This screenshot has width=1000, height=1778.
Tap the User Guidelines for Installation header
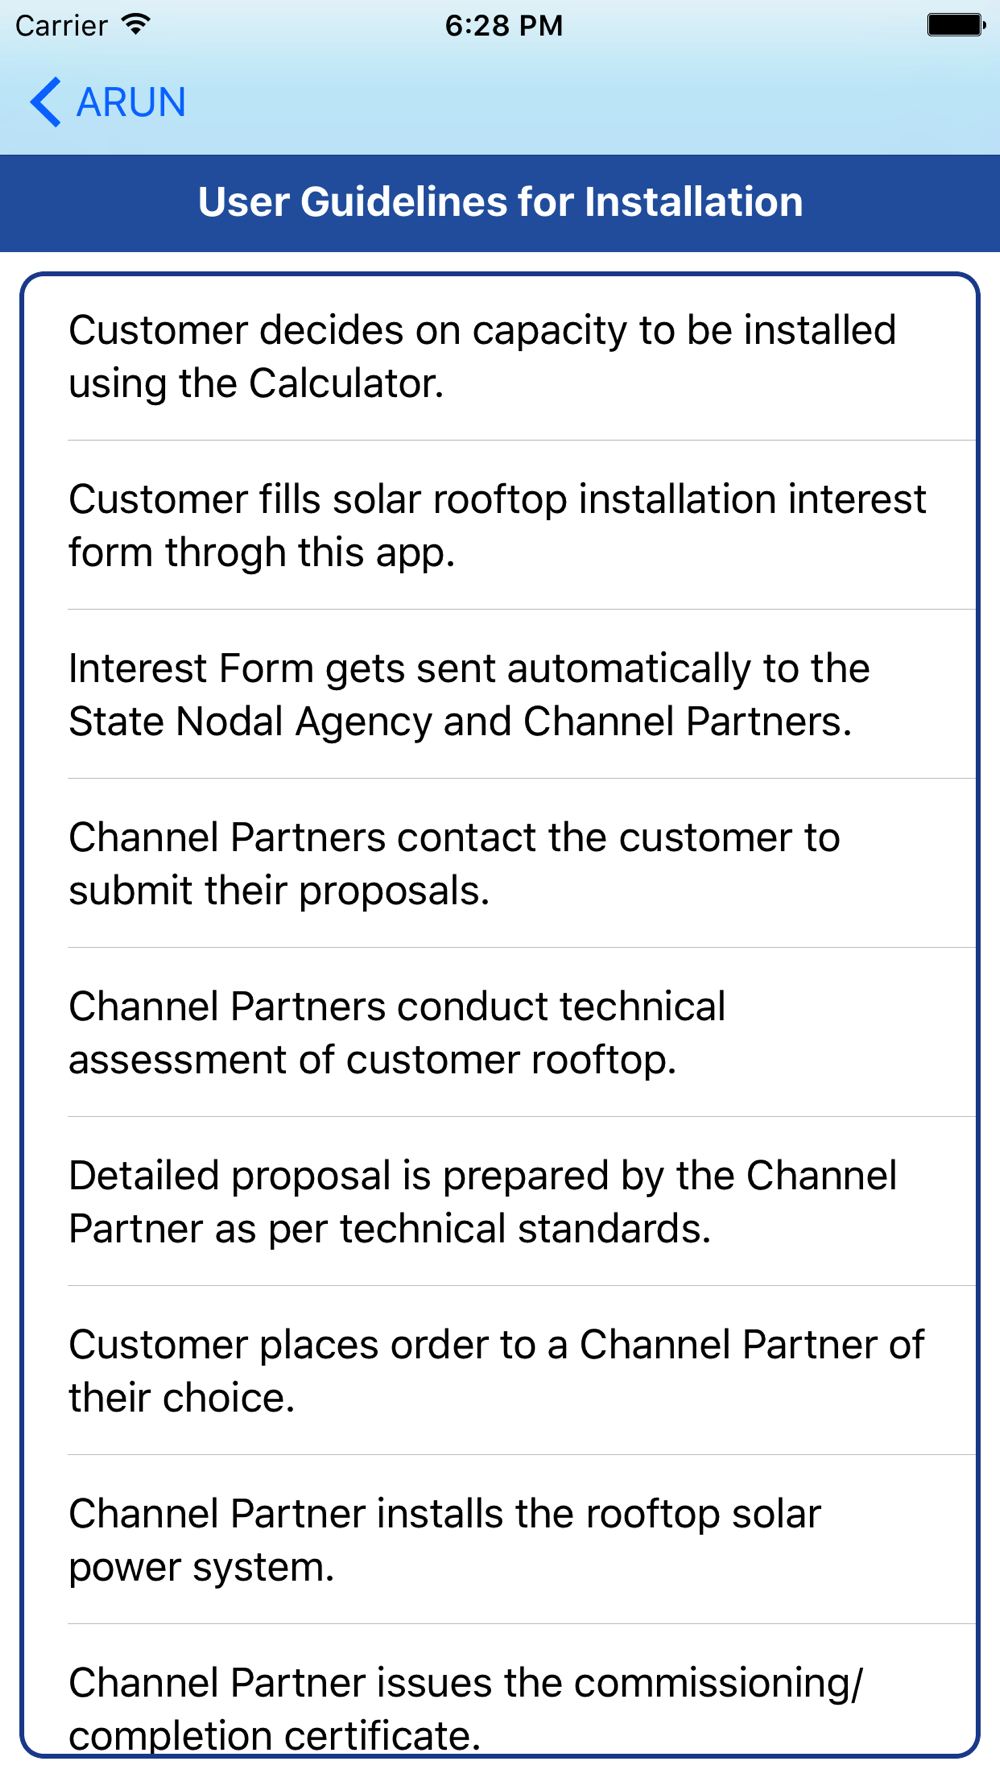(500, 202)
